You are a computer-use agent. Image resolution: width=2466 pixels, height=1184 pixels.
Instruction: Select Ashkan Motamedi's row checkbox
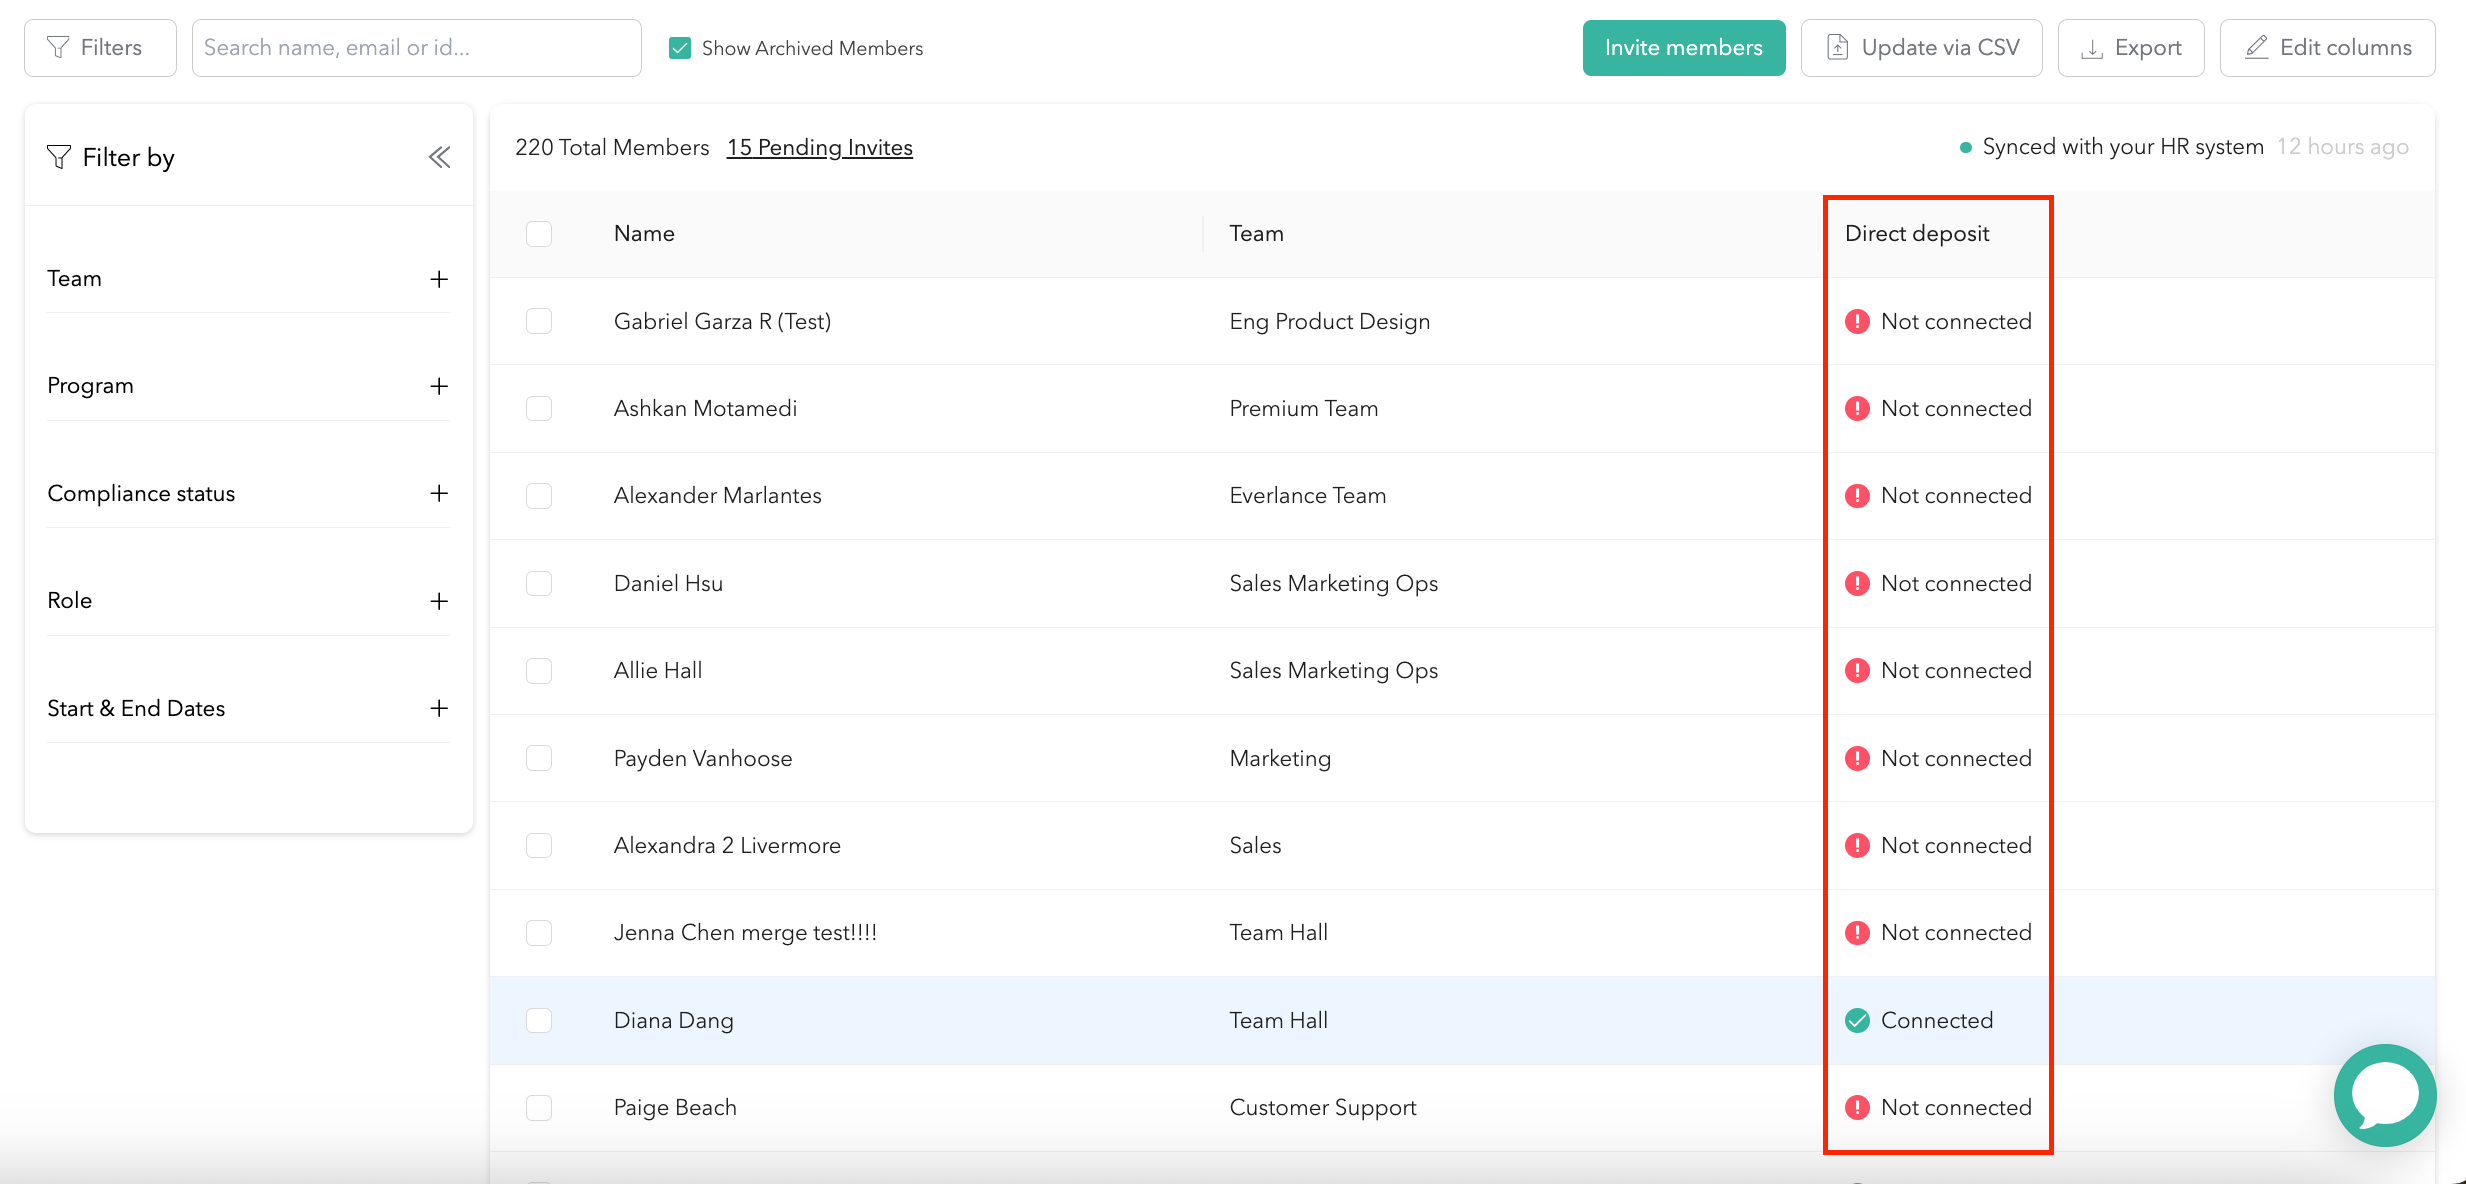(539, 408)
